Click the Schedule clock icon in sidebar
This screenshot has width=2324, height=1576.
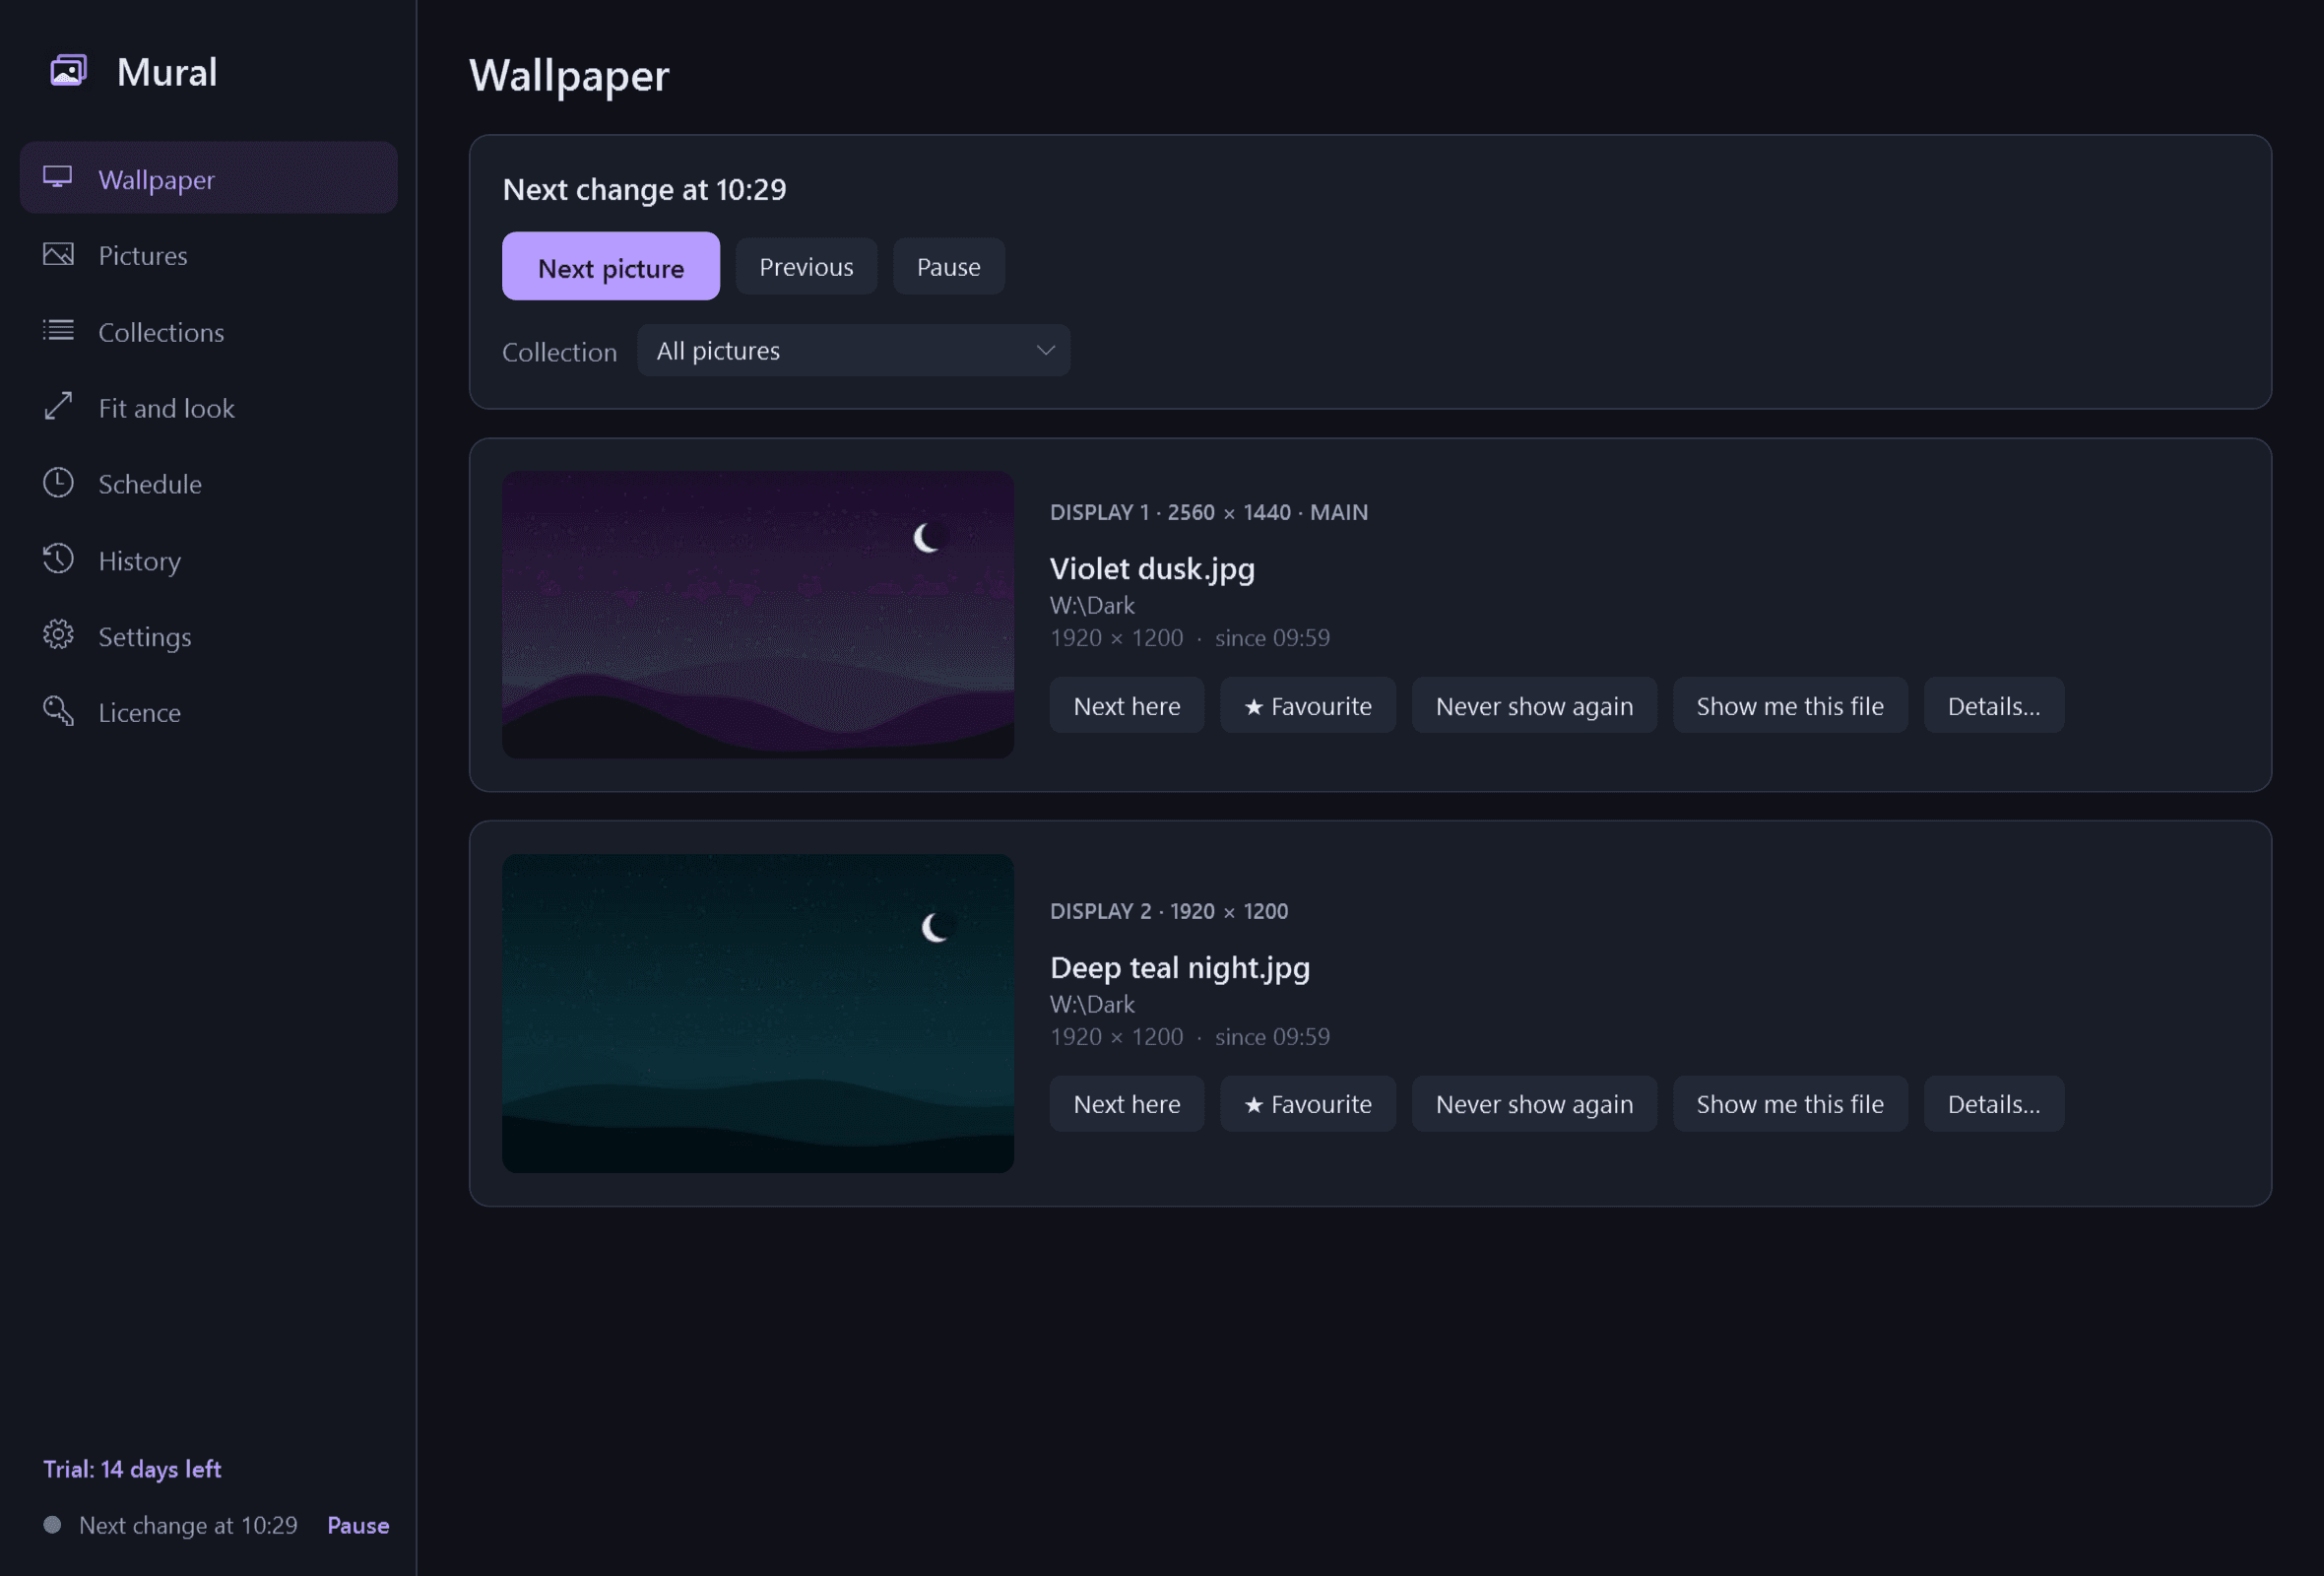click(58, 482)
